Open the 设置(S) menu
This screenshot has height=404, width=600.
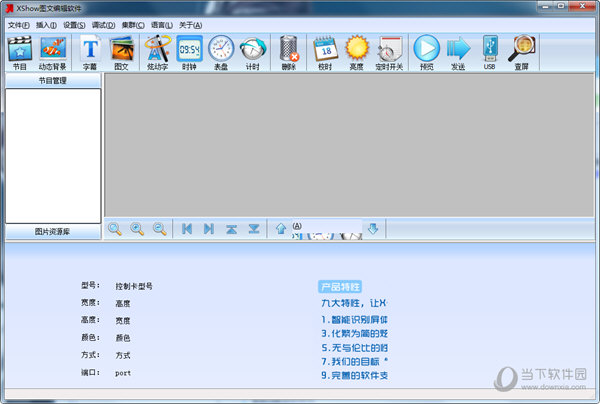(74, 25)
